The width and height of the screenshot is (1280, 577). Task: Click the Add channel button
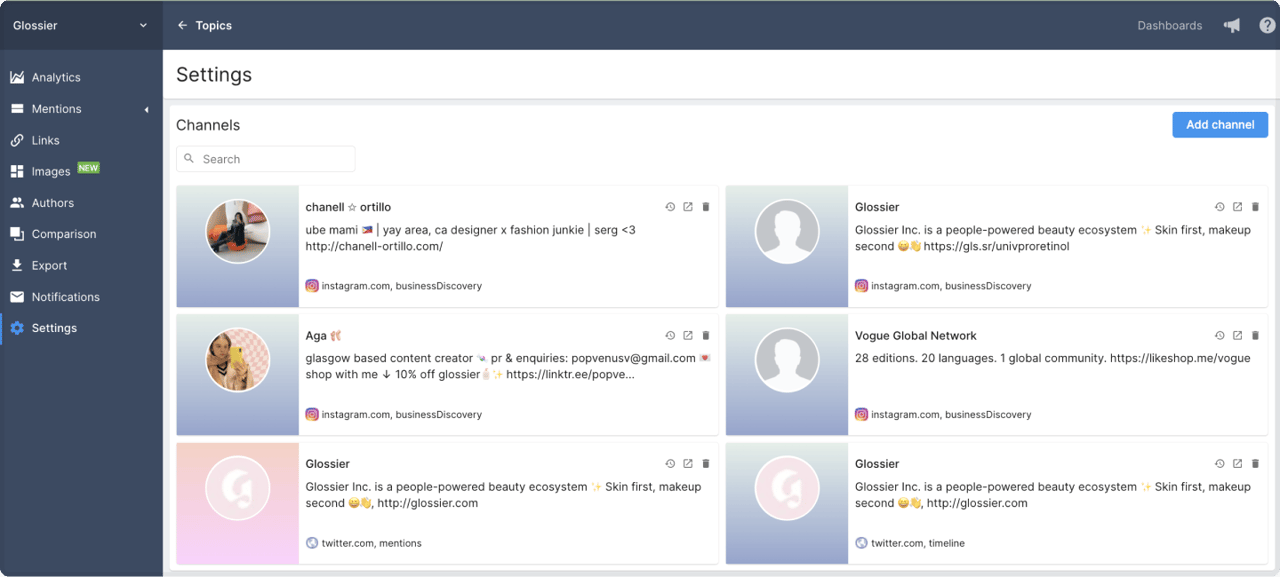(1219, 124)
